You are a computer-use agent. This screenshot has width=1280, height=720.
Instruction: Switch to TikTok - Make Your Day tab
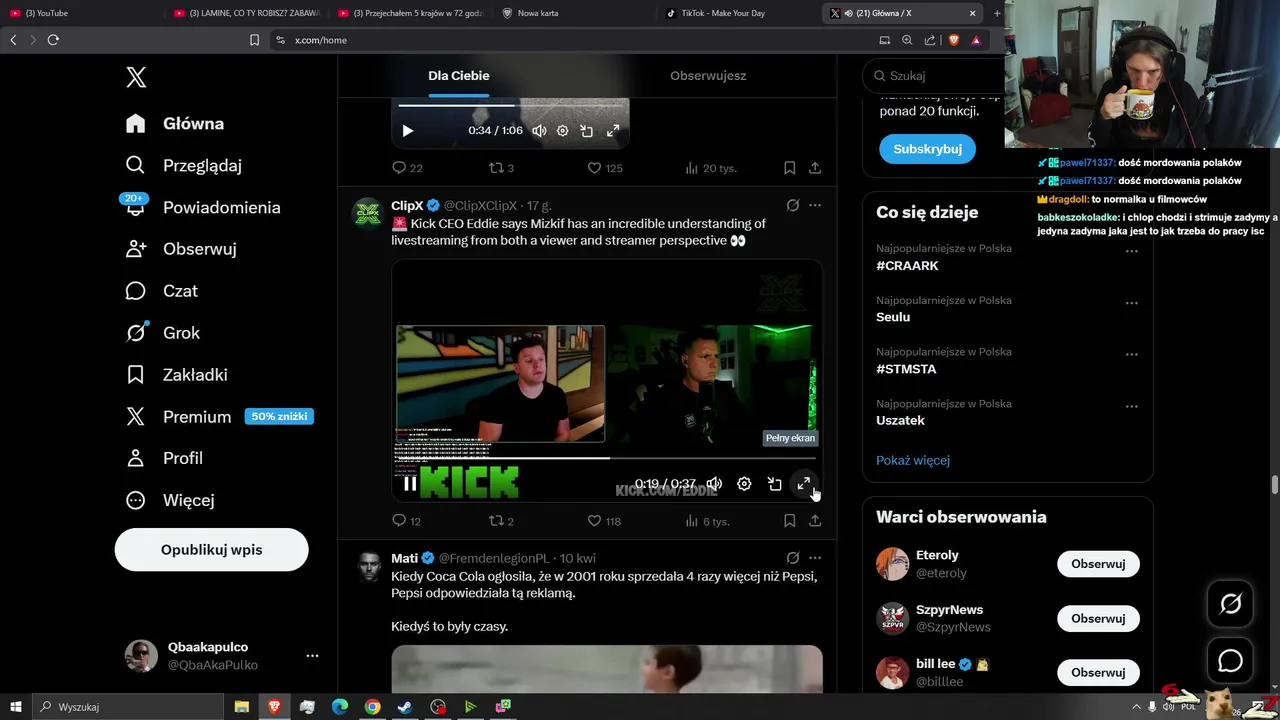click(x=737, y=13)
